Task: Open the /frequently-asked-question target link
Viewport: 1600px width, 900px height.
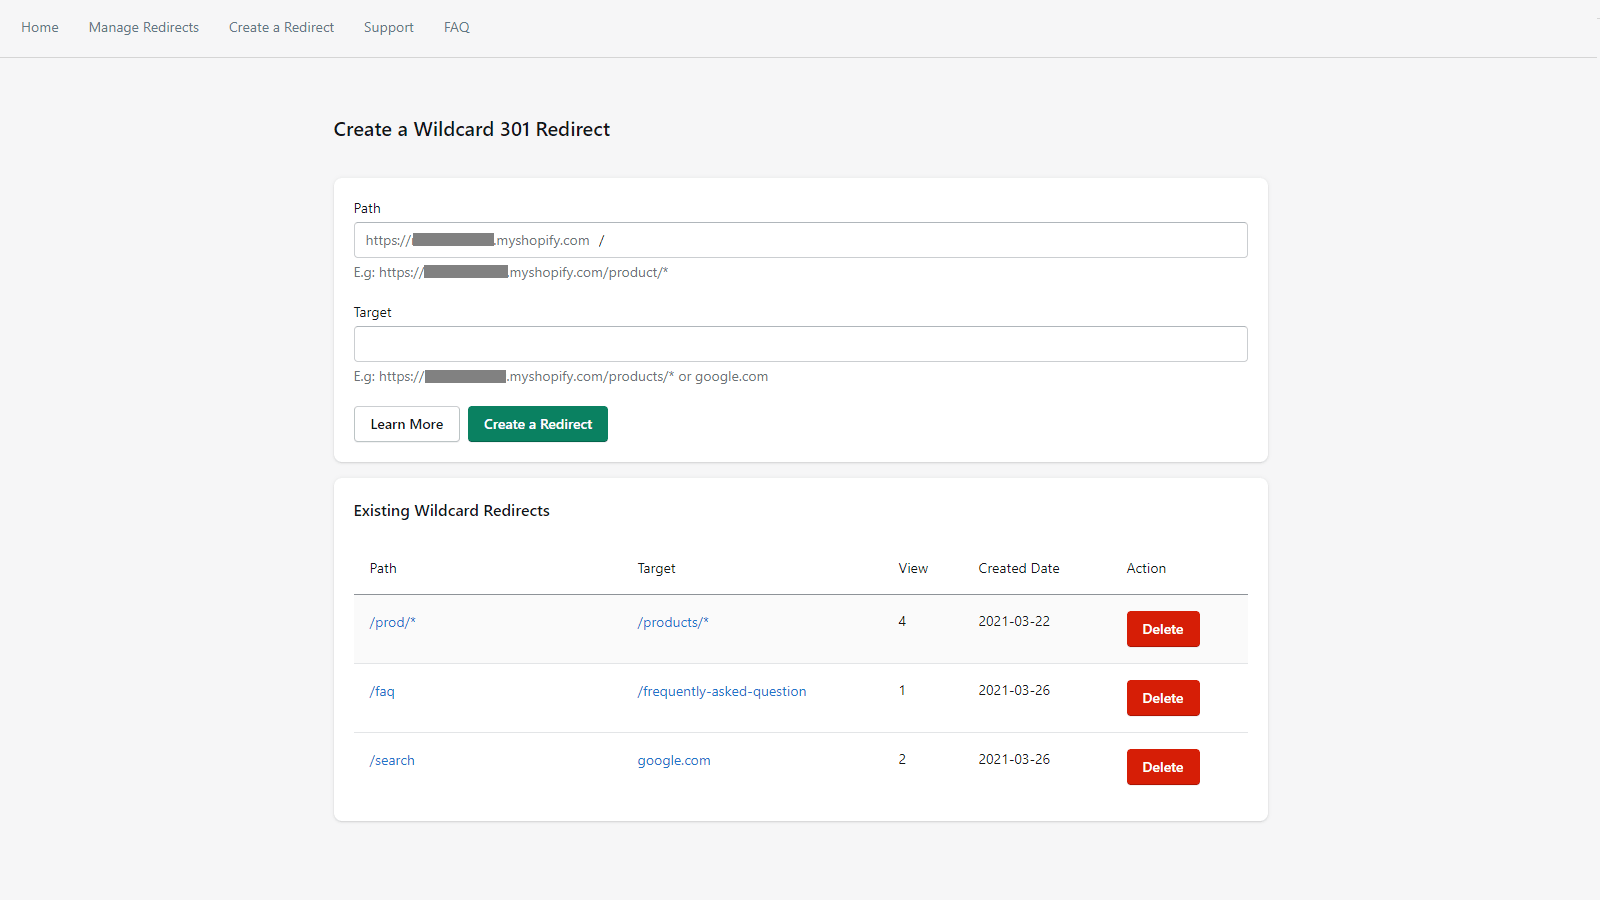Action: 721,691
